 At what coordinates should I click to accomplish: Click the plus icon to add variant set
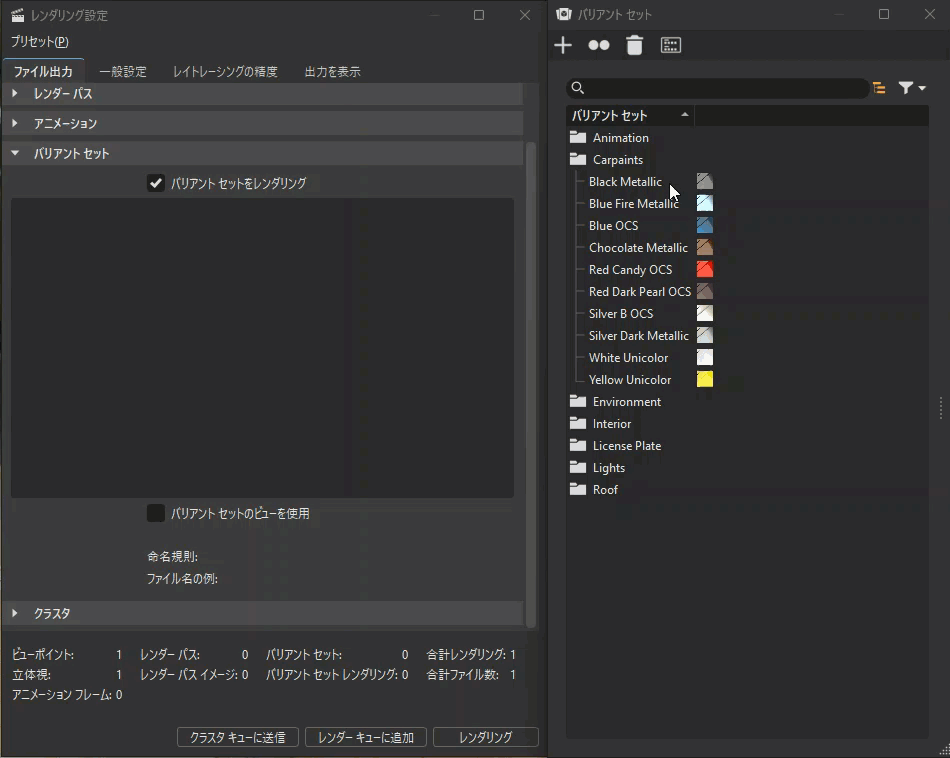pyautogui.click(x=563, y=45)
